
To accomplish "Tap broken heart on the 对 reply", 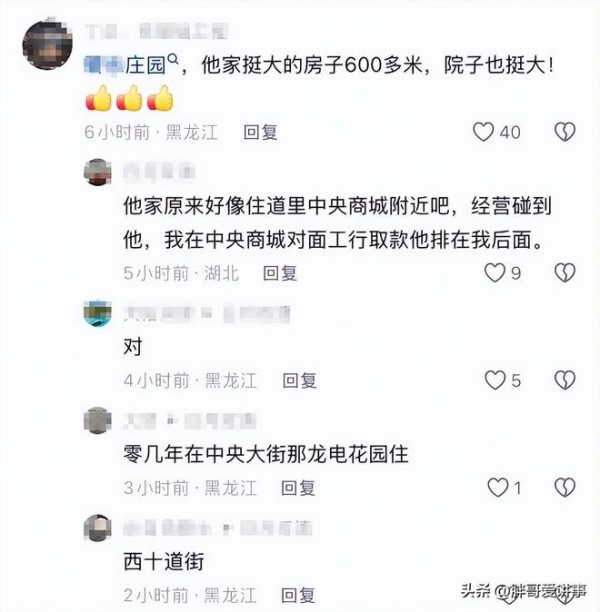I will coord(565,380).
